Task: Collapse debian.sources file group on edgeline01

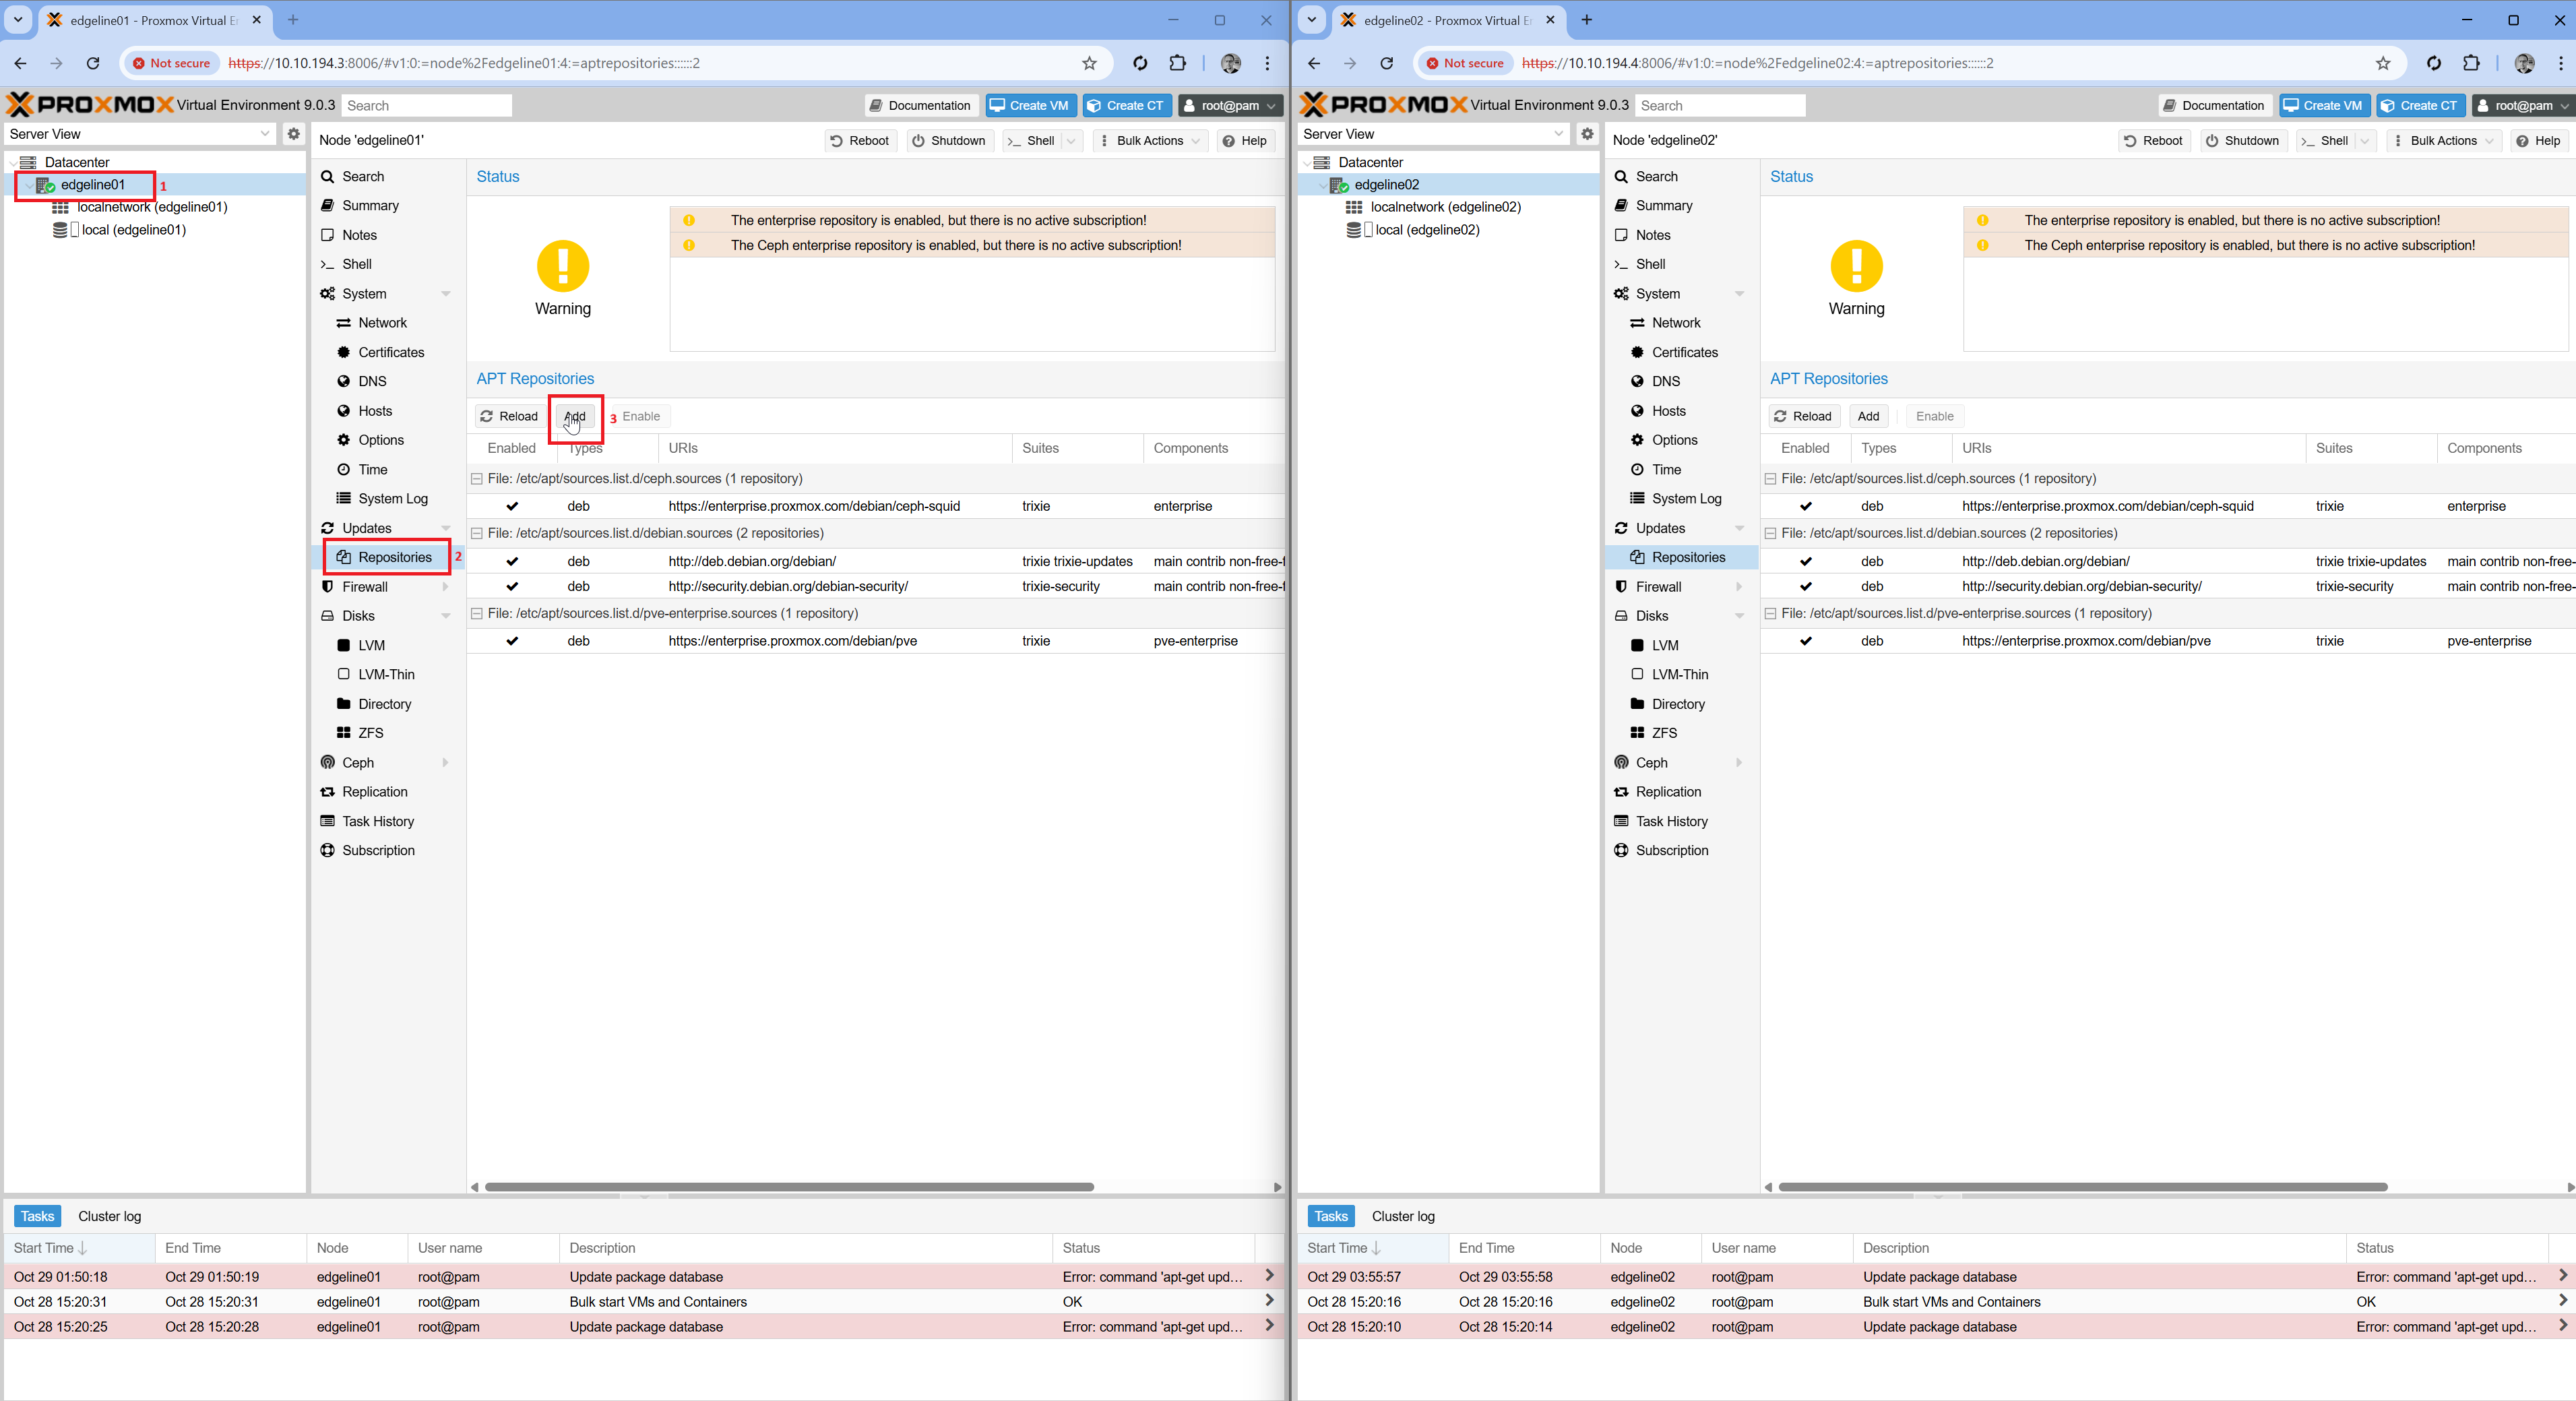Action: [x=477, y=533]
